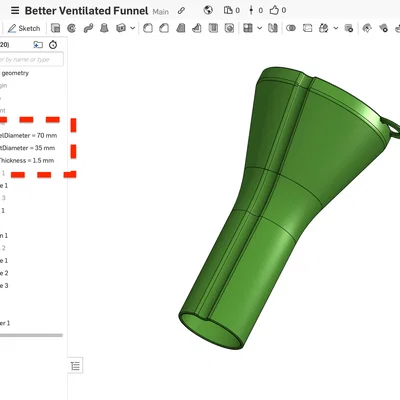The width and height of the screenshot is (400, 400).
Task: Select the Rib tool
Action: [197, 28]
